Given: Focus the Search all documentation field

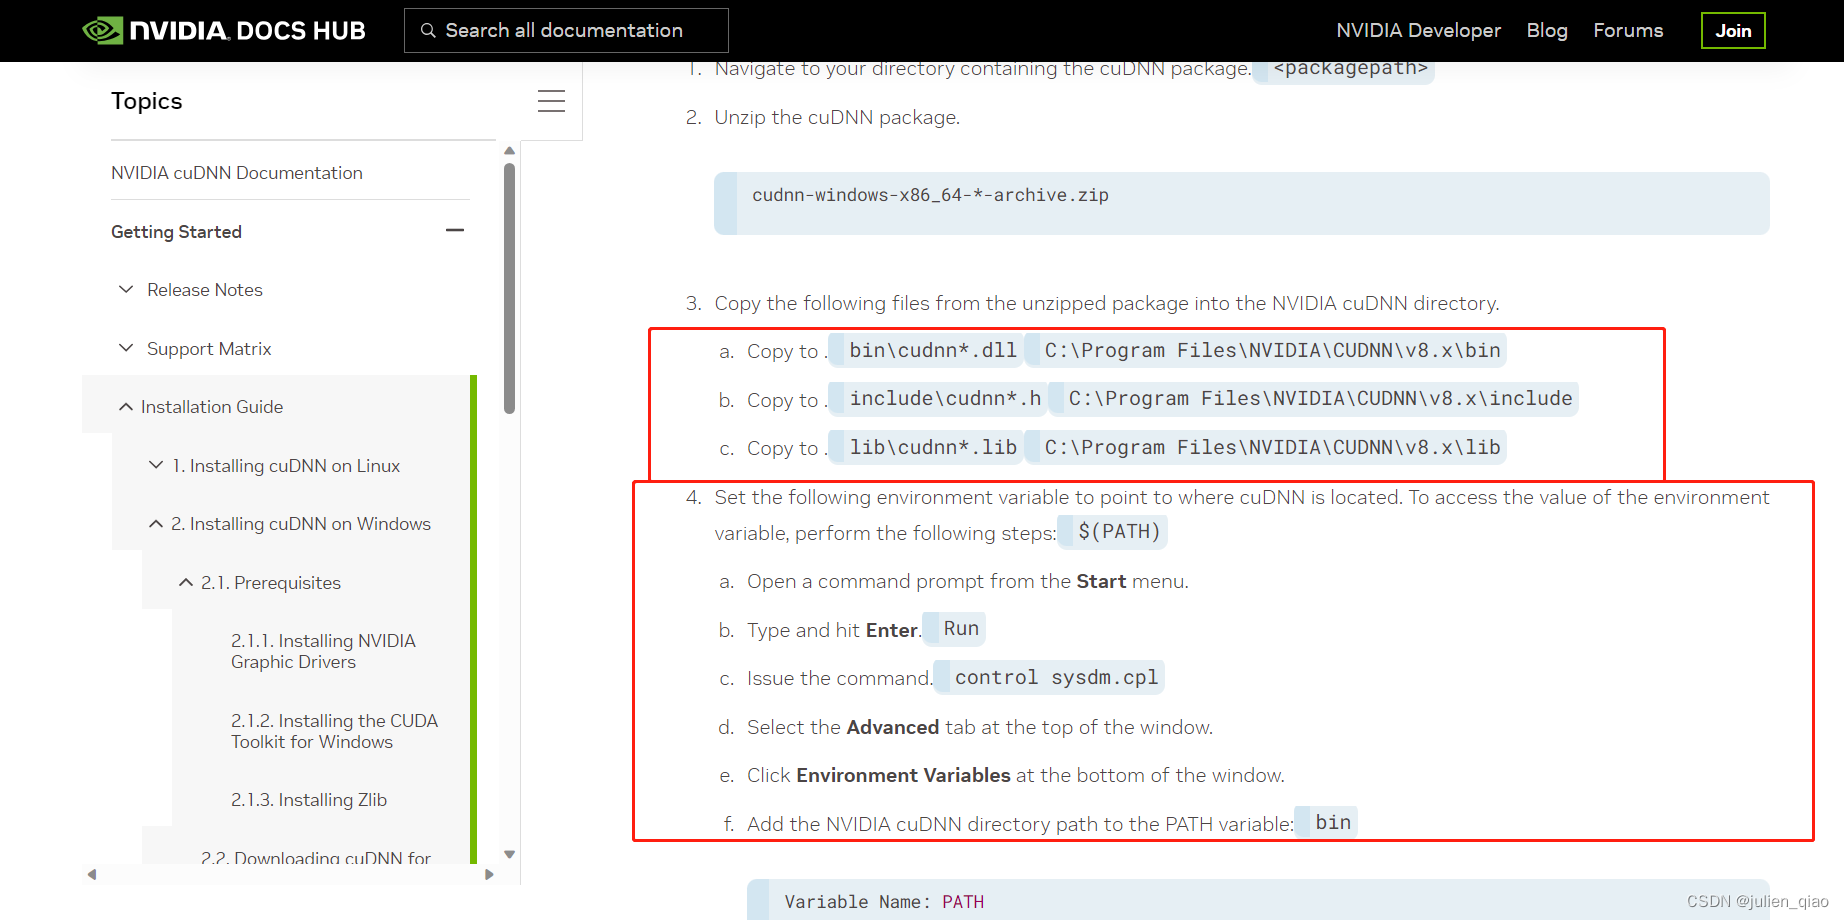Looking at the screenshot, I should (566, 30).
